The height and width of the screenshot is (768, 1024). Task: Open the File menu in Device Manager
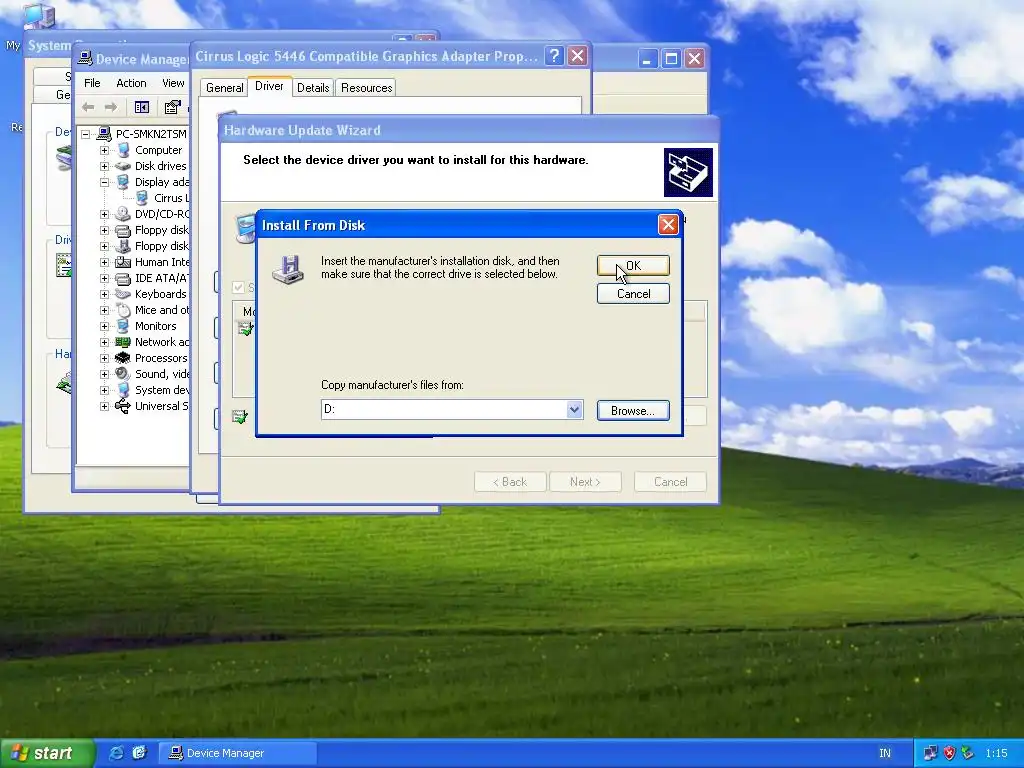[x=92, y=83]
